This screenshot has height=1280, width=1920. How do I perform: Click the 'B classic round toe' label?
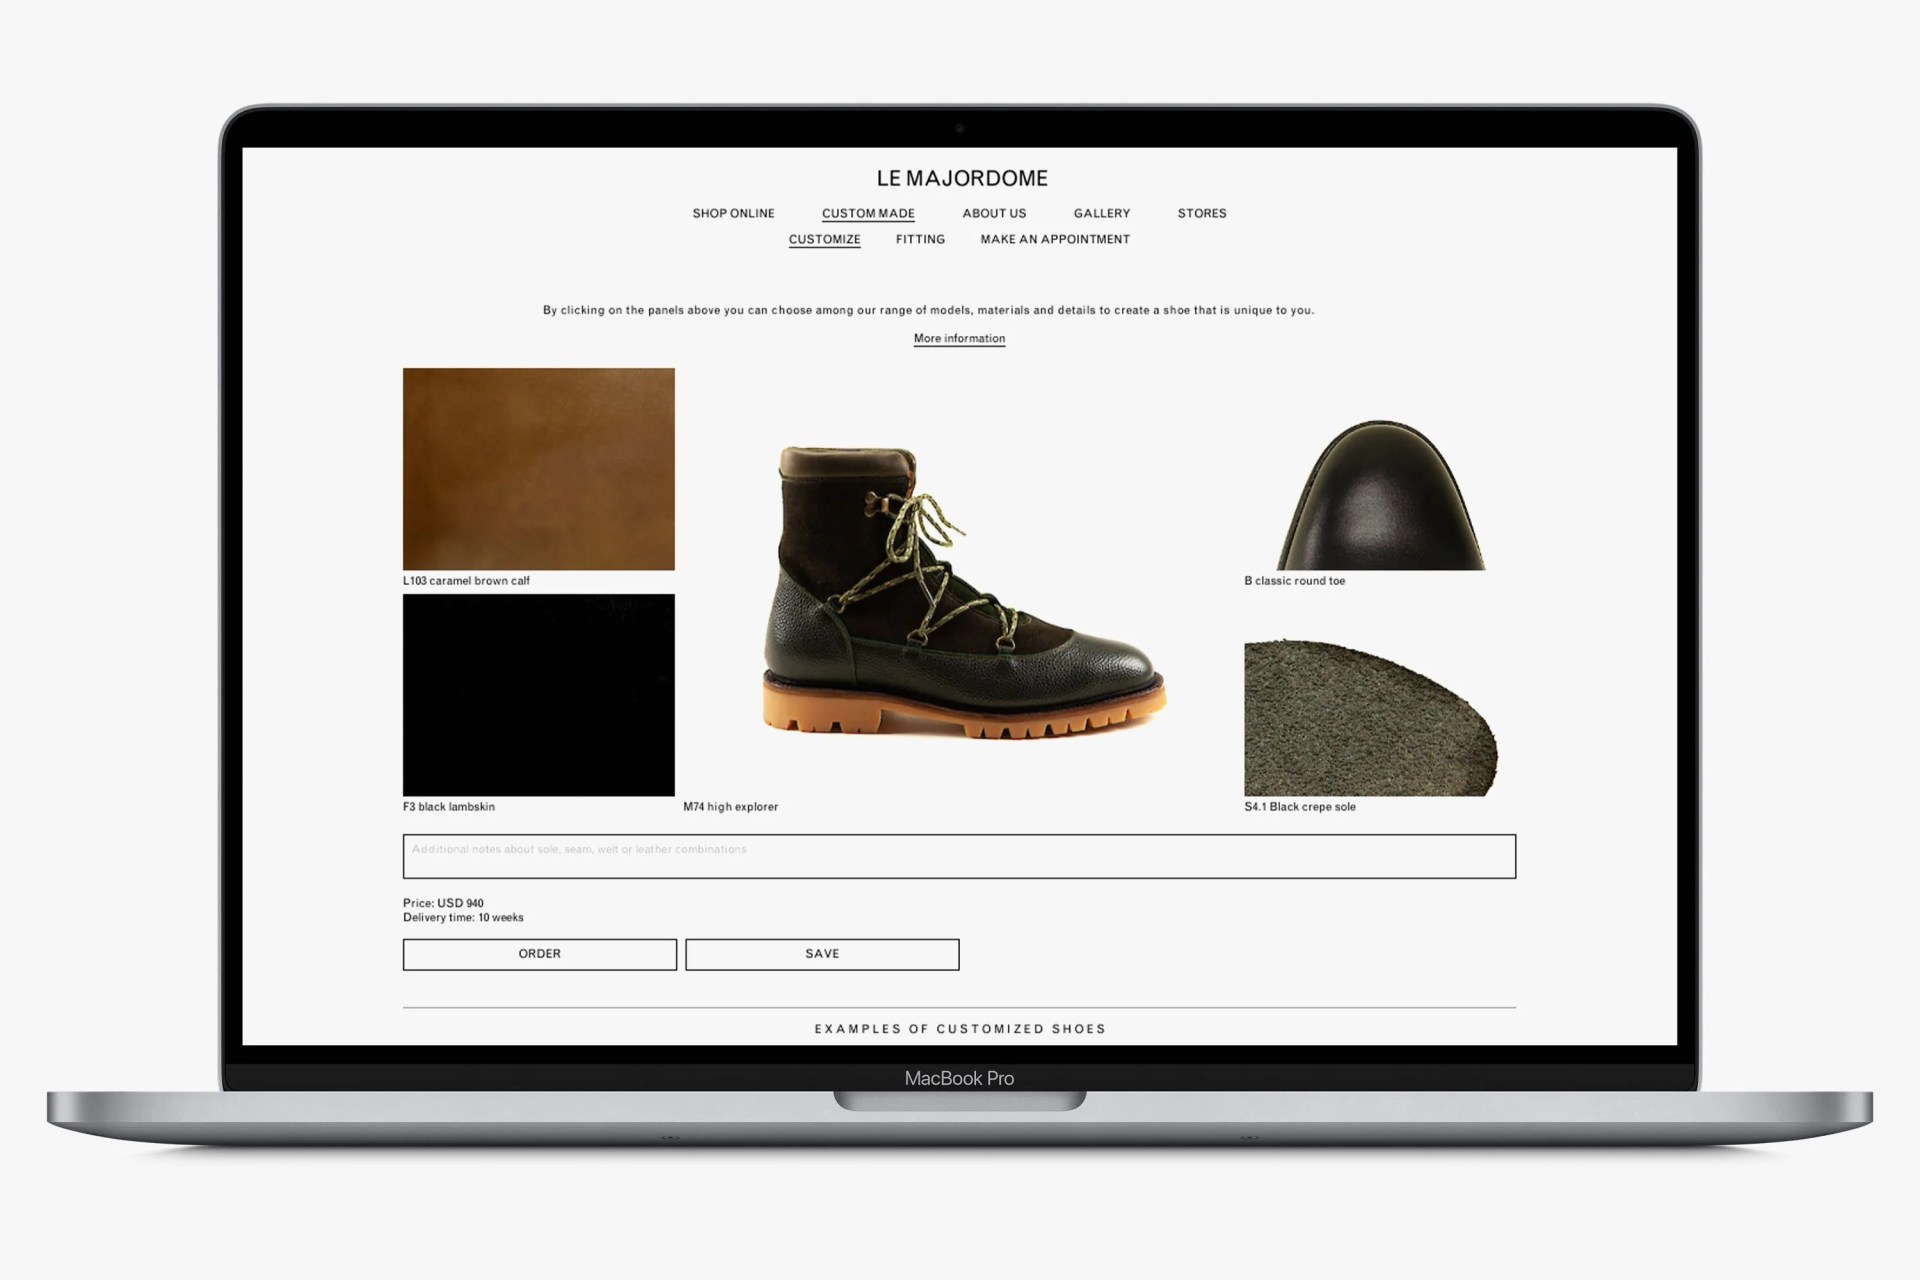[1294, 581]
